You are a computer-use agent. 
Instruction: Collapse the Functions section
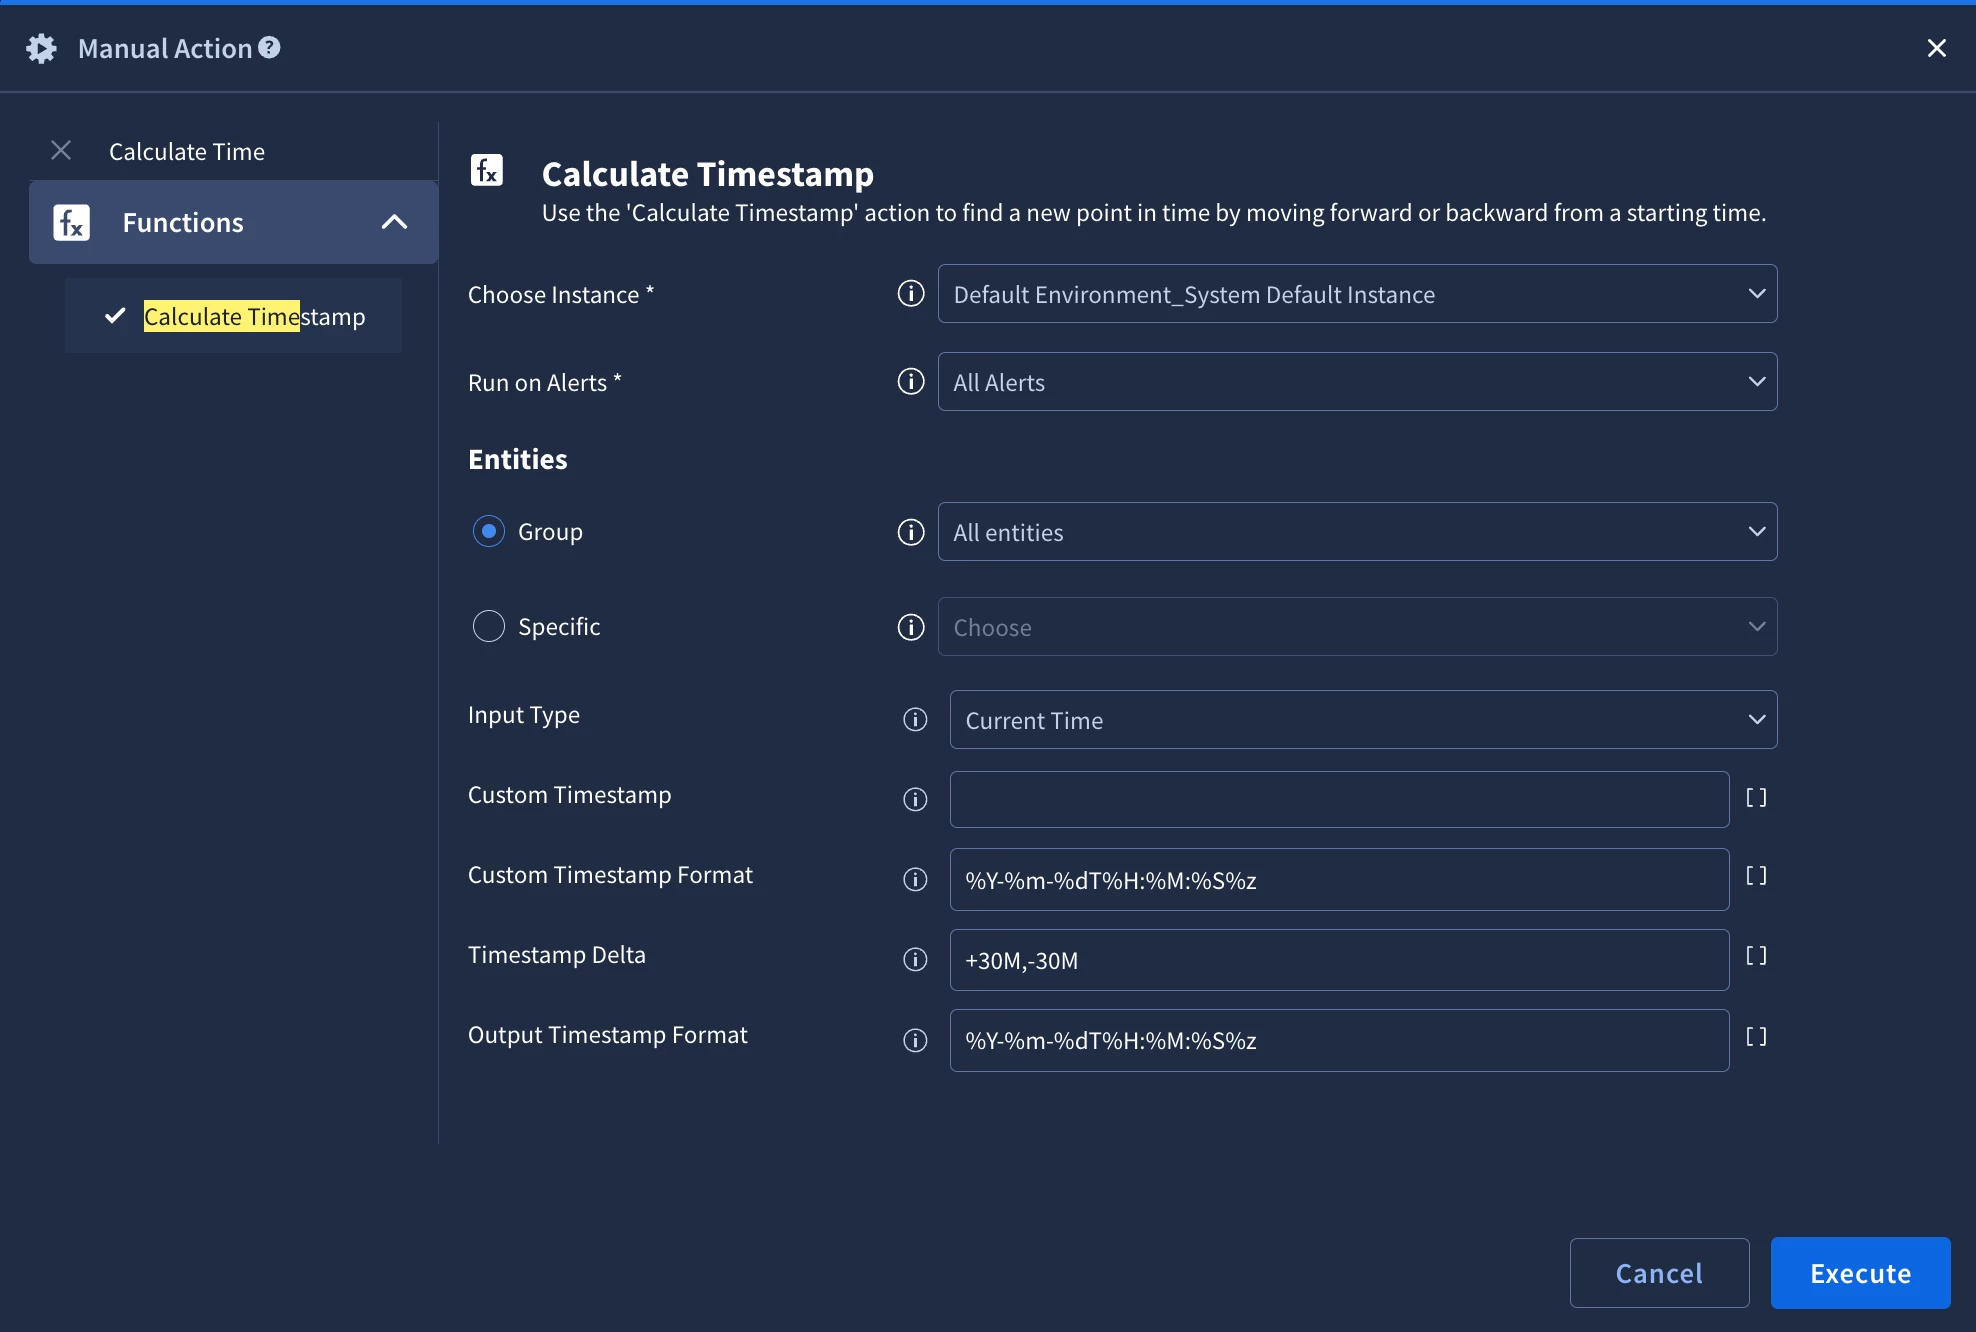pos(394,222)
